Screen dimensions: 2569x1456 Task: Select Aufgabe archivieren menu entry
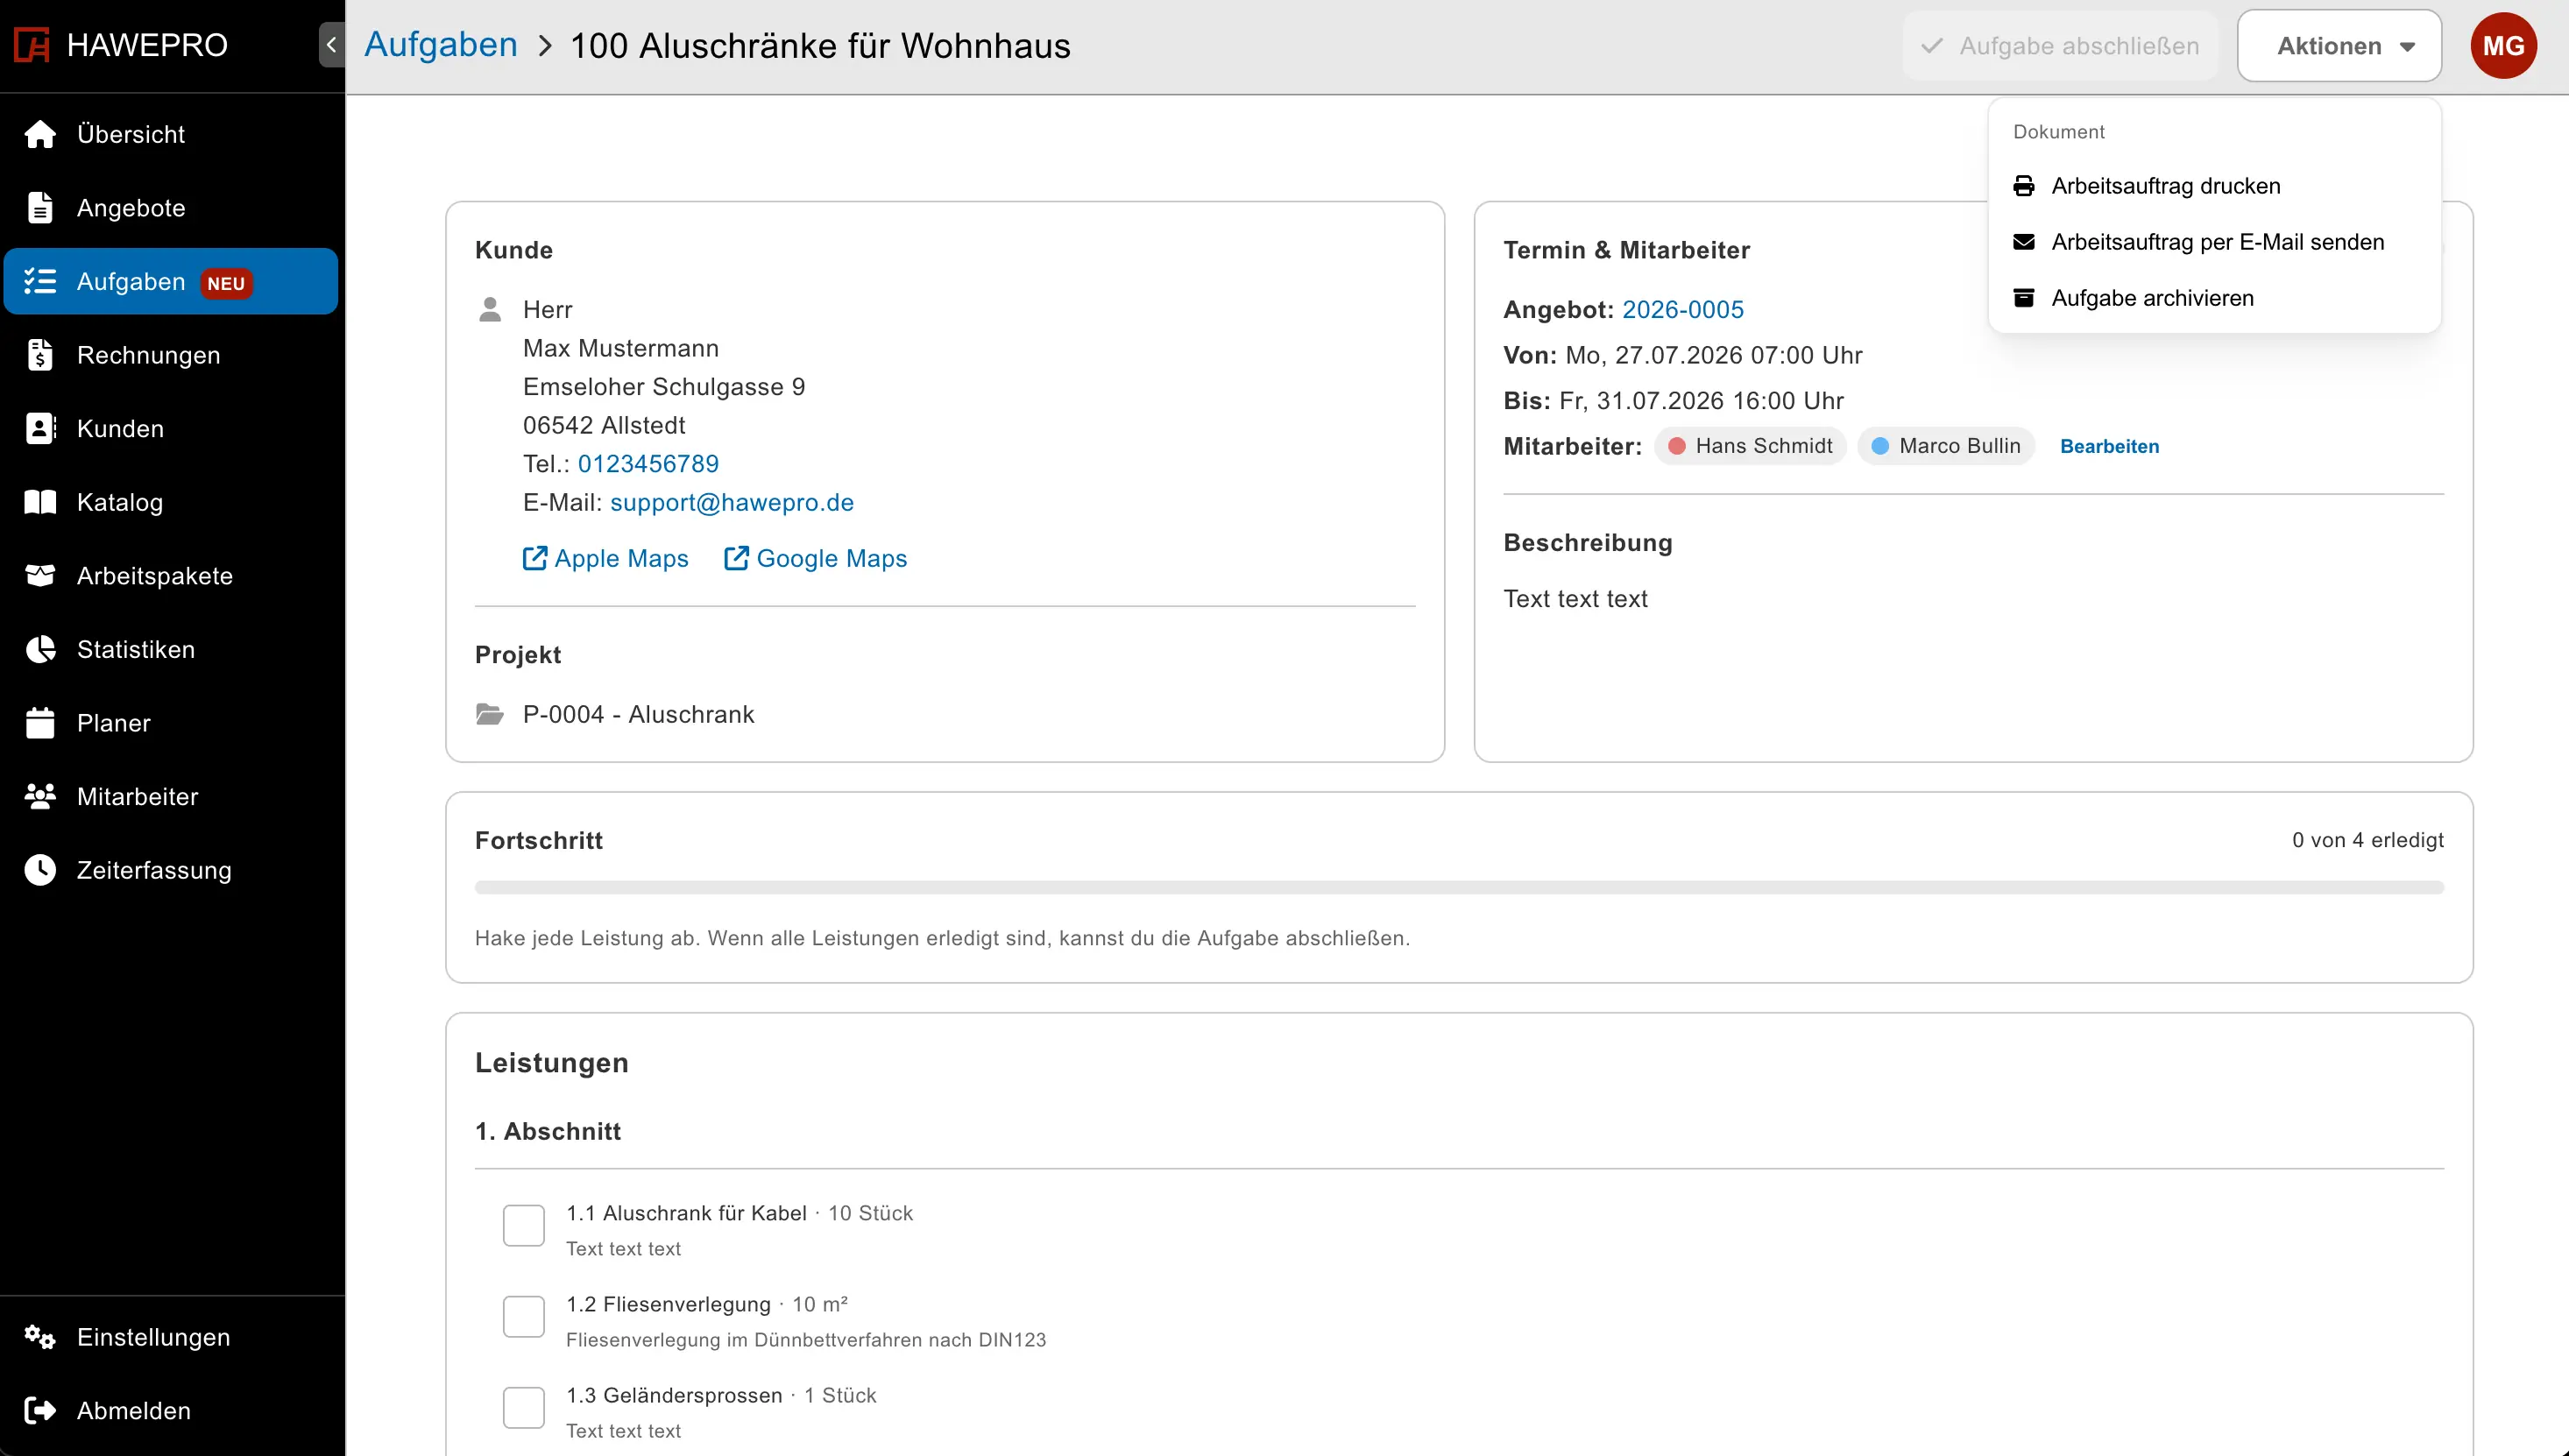point(2214,298)
